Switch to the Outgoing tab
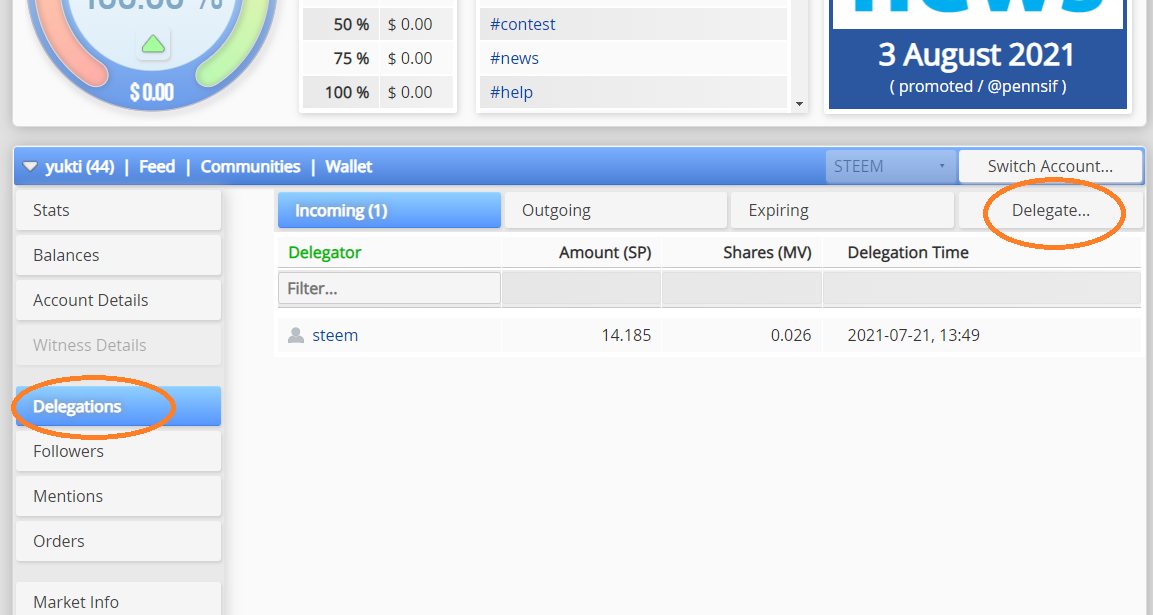Viewport: 1153px width, 615px height. (x=615, y=210)
